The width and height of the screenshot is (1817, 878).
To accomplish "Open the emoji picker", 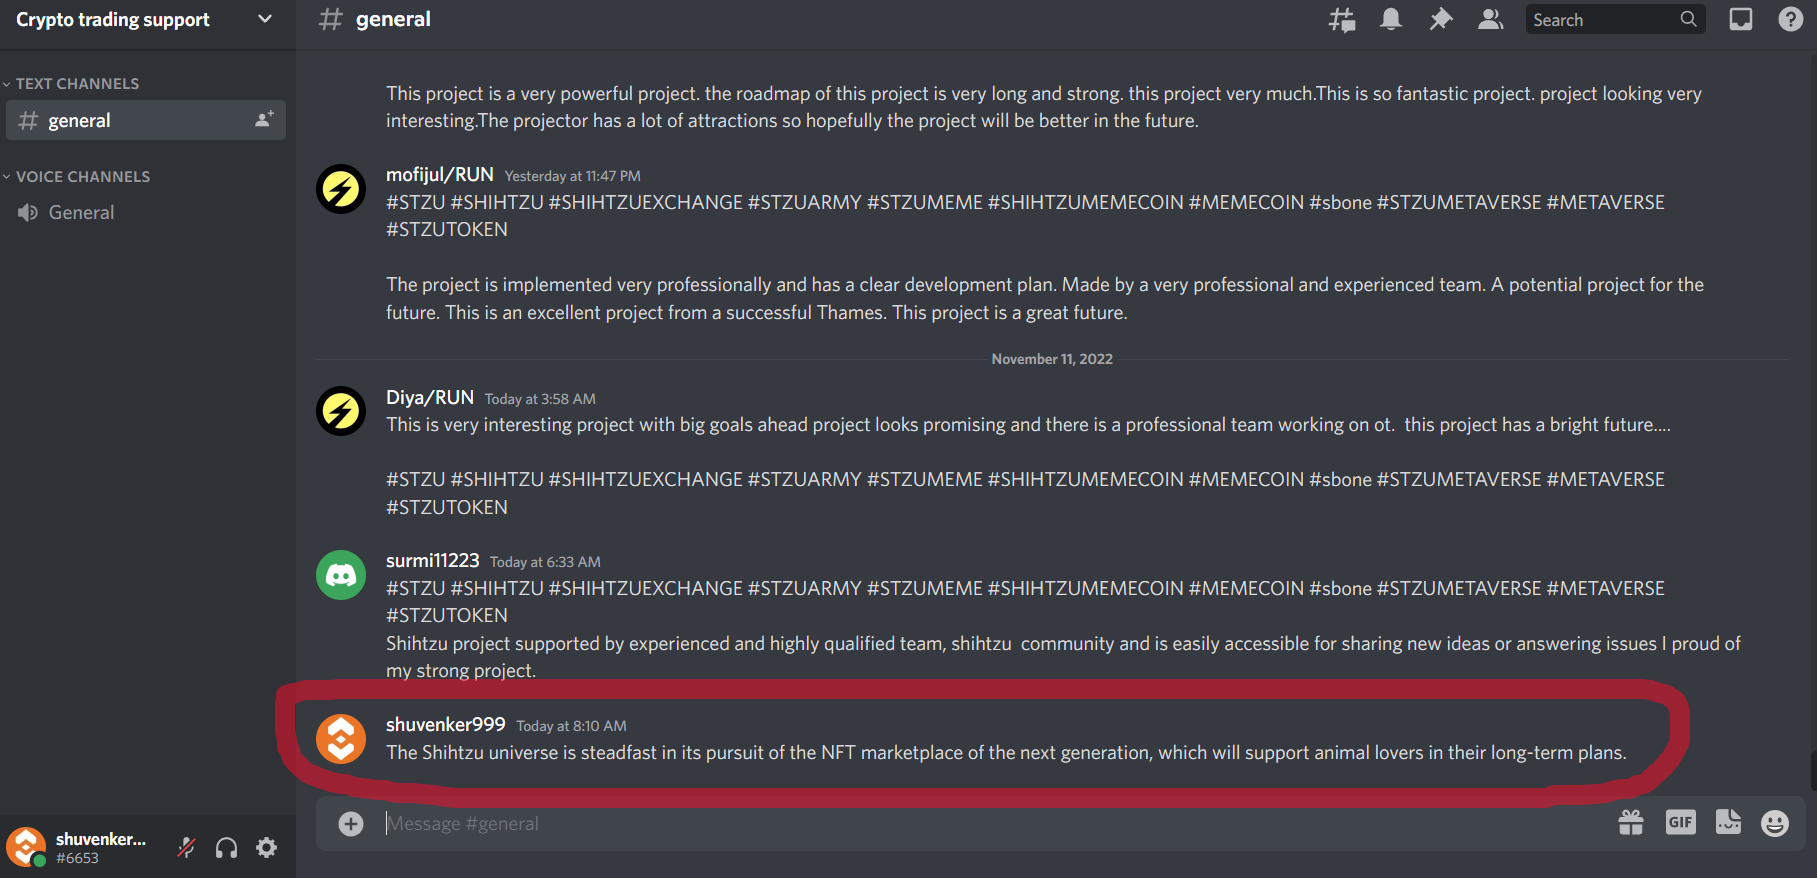I will 1775,823.
